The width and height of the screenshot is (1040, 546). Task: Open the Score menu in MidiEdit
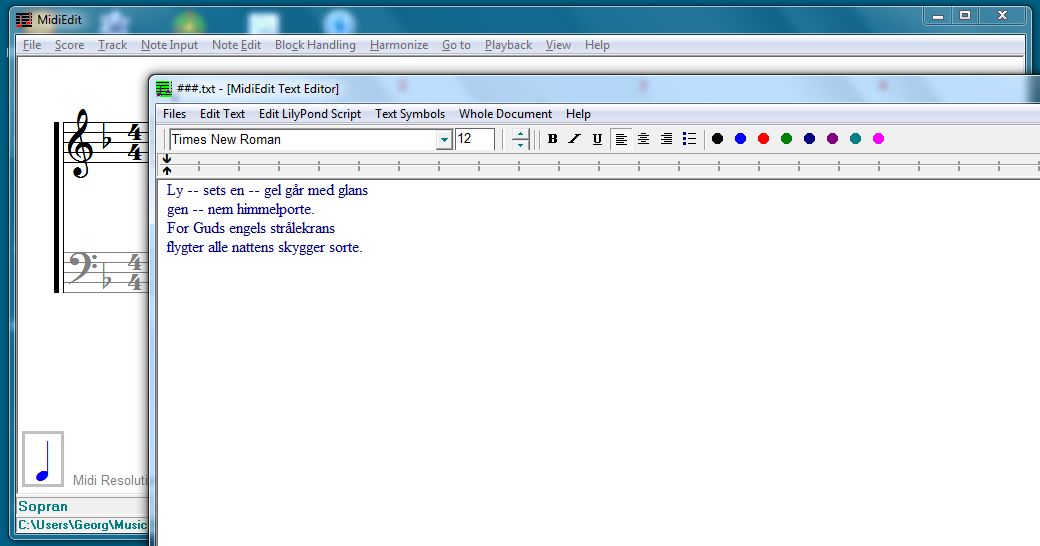tap(70, 45)
